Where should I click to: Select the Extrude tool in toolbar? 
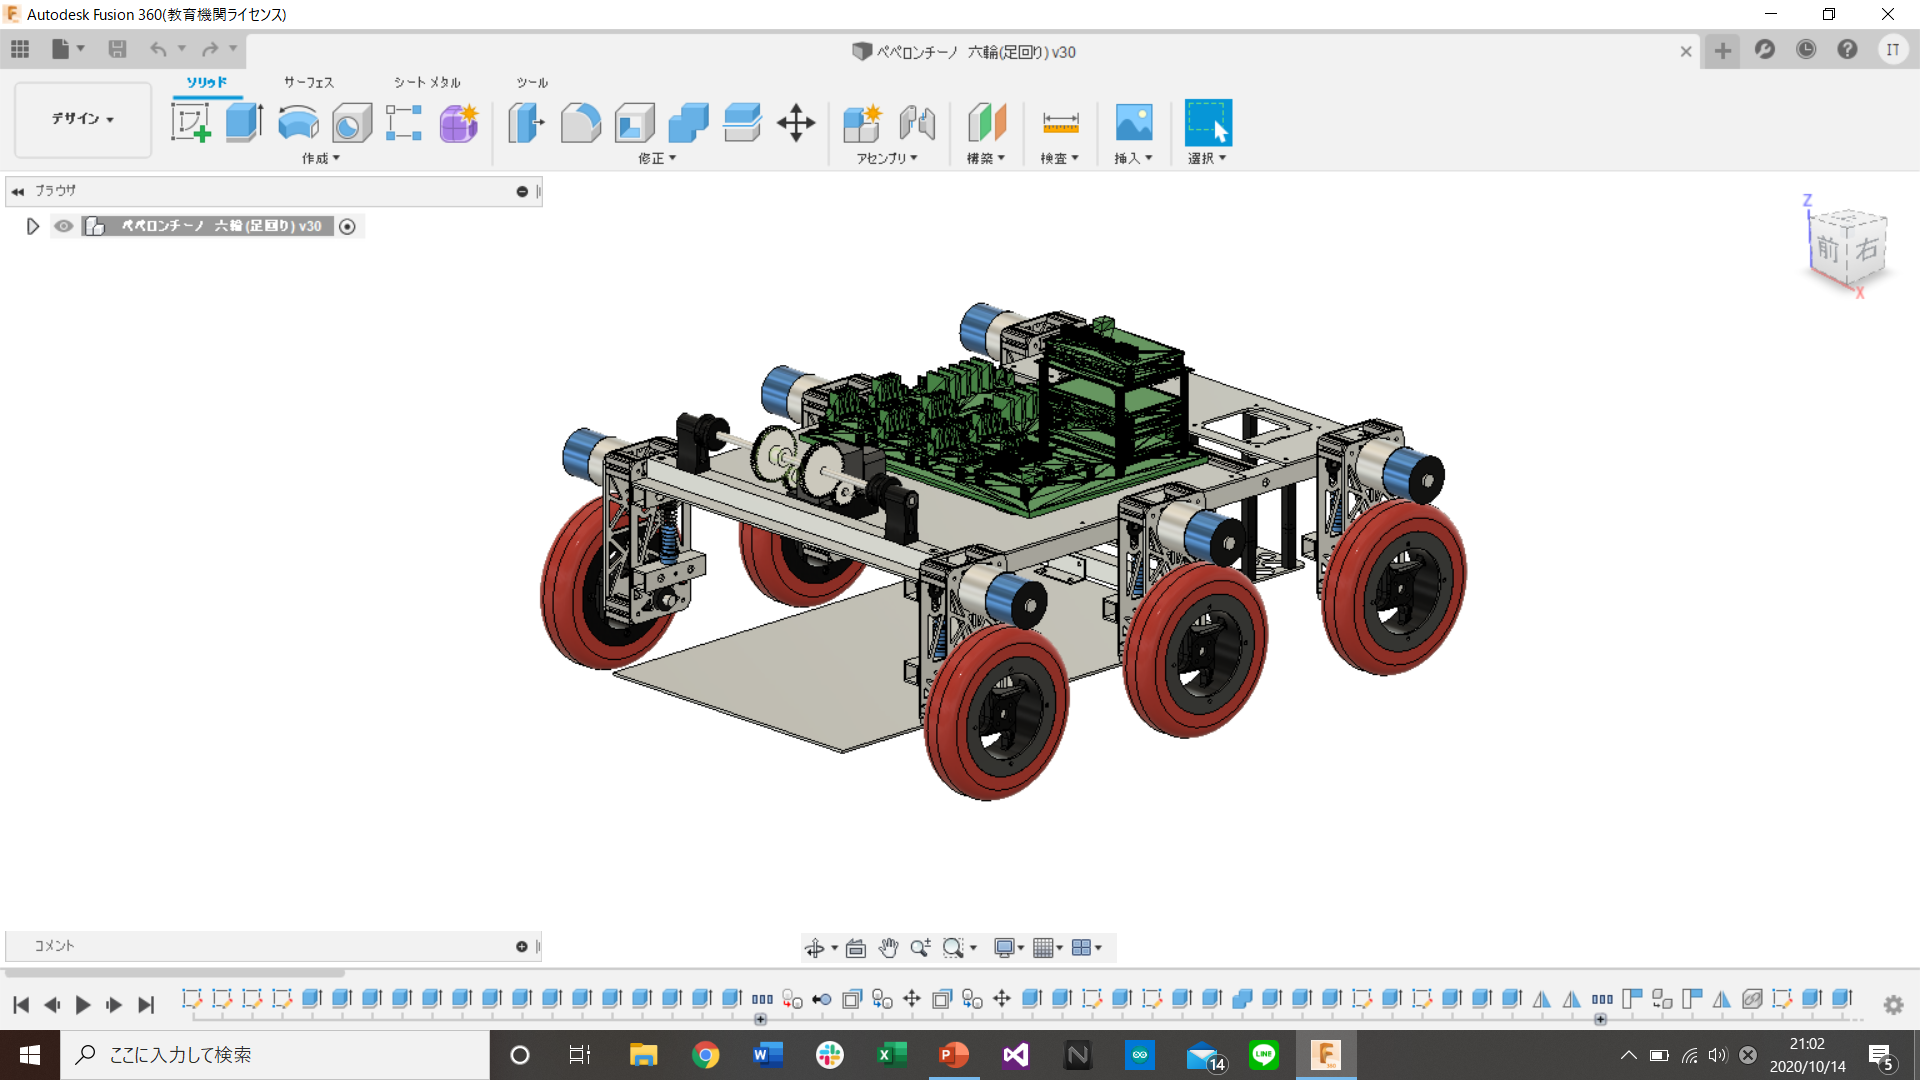[x=244, y=123]
